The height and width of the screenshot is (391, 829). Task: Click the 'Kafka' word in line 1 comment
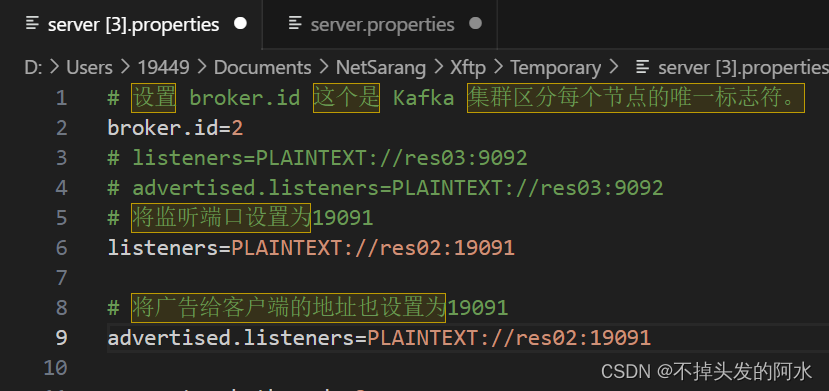423,98
